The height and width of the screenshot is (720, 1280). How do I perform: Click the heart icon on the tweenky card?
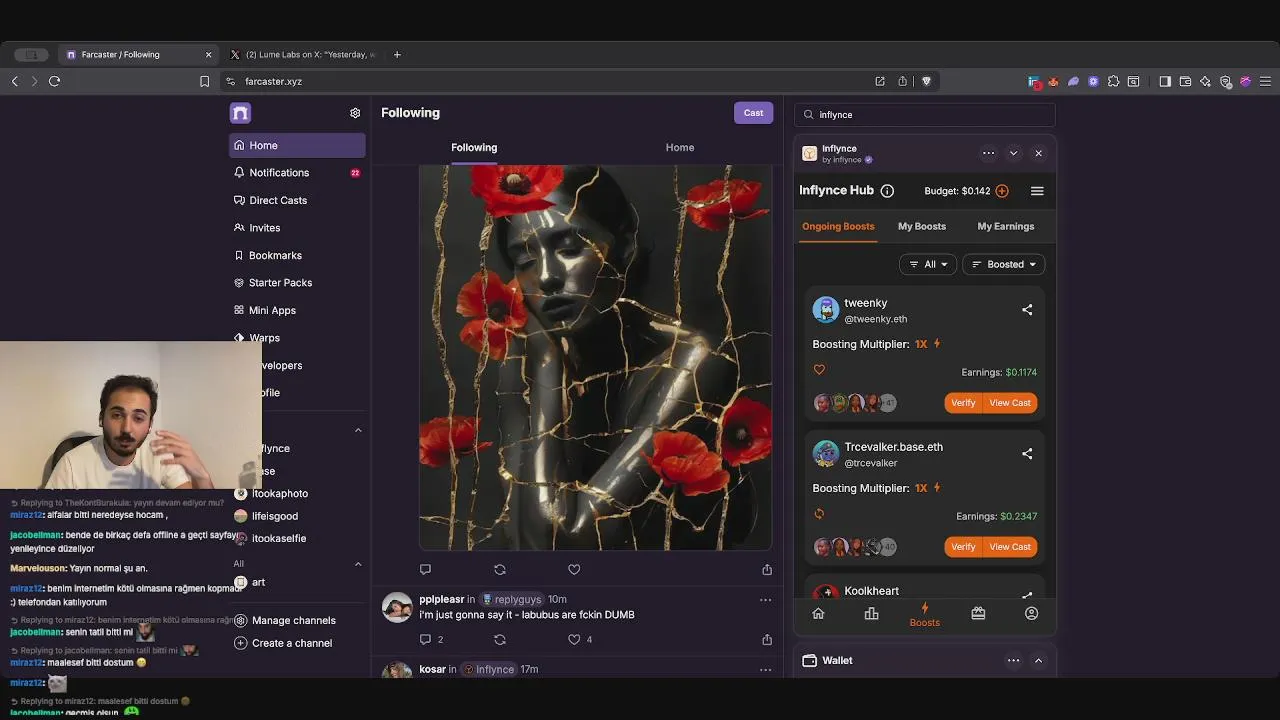click(x=819, y=370)
